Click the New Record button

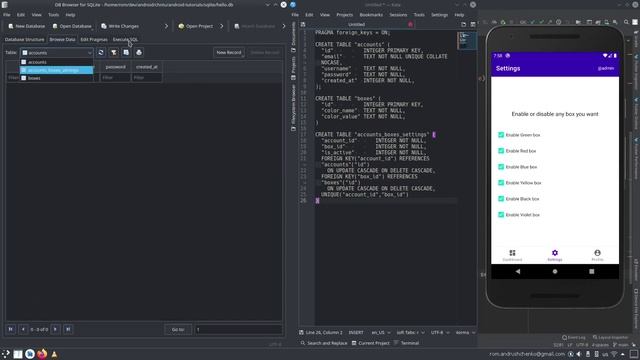click(x=229, y=53)
